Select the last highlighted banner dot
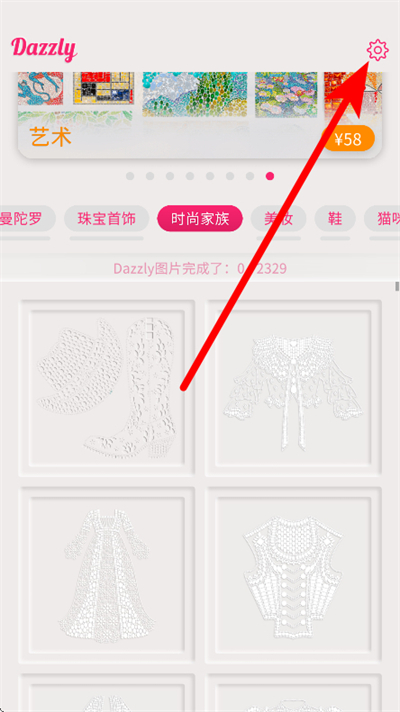The width and height of the screenshot is (400, 712). point(270,176)
